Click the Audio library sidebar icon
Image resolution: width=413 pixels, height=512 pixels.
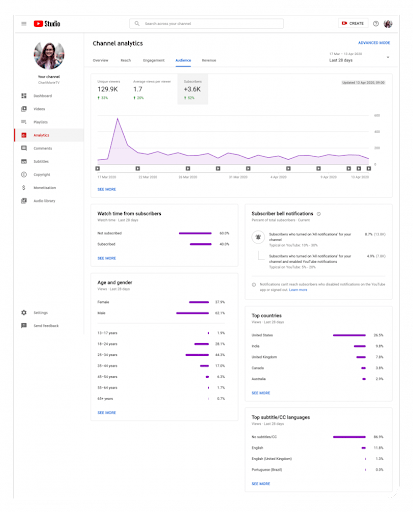pyautogui.click(x=24, y=201)
